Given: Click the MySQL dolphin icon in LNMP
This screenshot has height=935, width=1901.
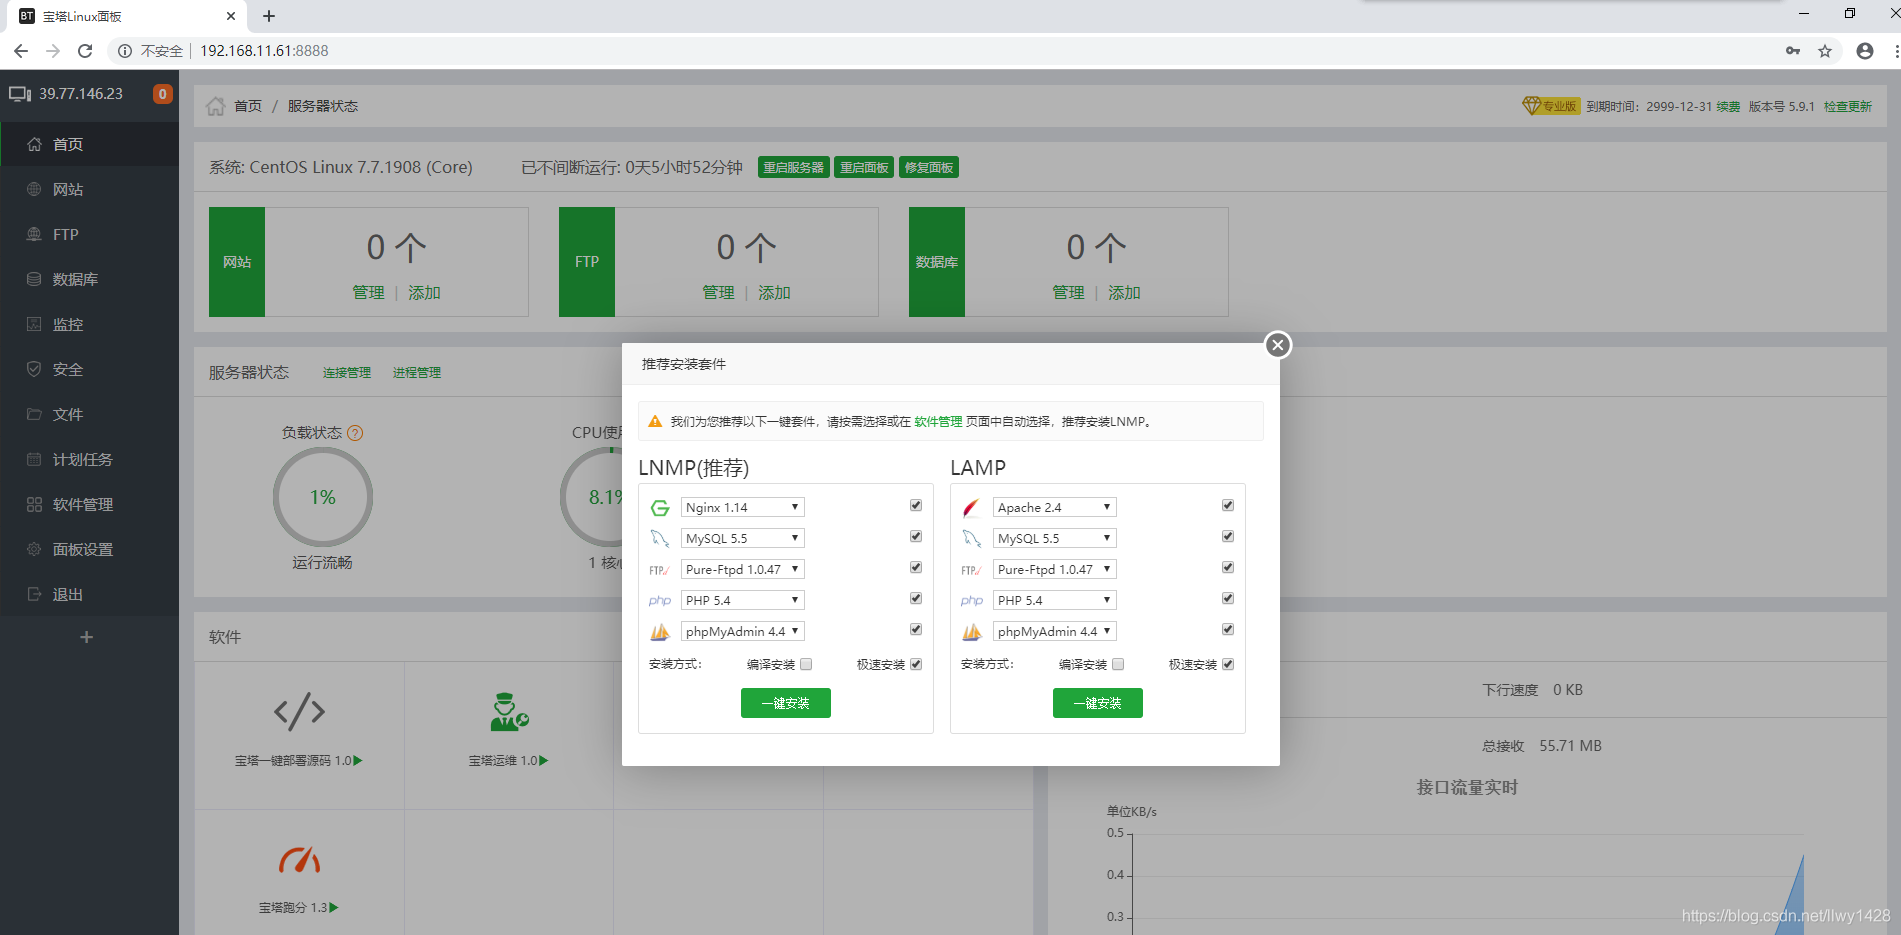Looking at the screenshot, I should coord(660,539).
